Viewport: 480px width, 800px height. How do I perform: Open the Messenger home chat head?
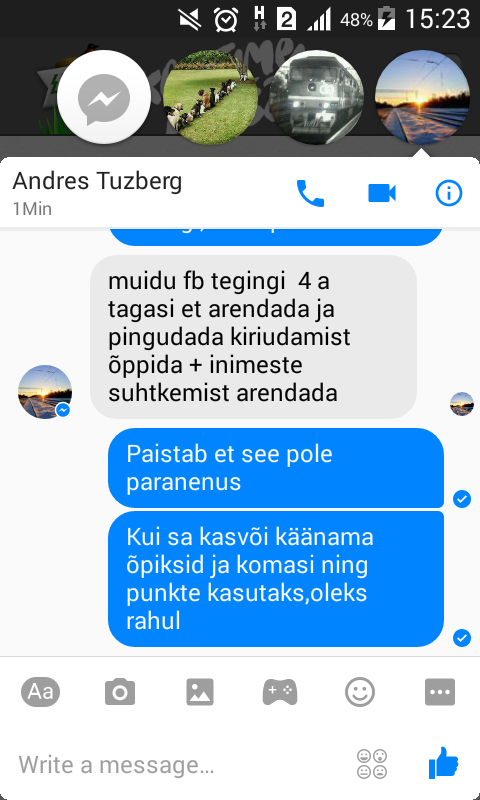point(104,97)
